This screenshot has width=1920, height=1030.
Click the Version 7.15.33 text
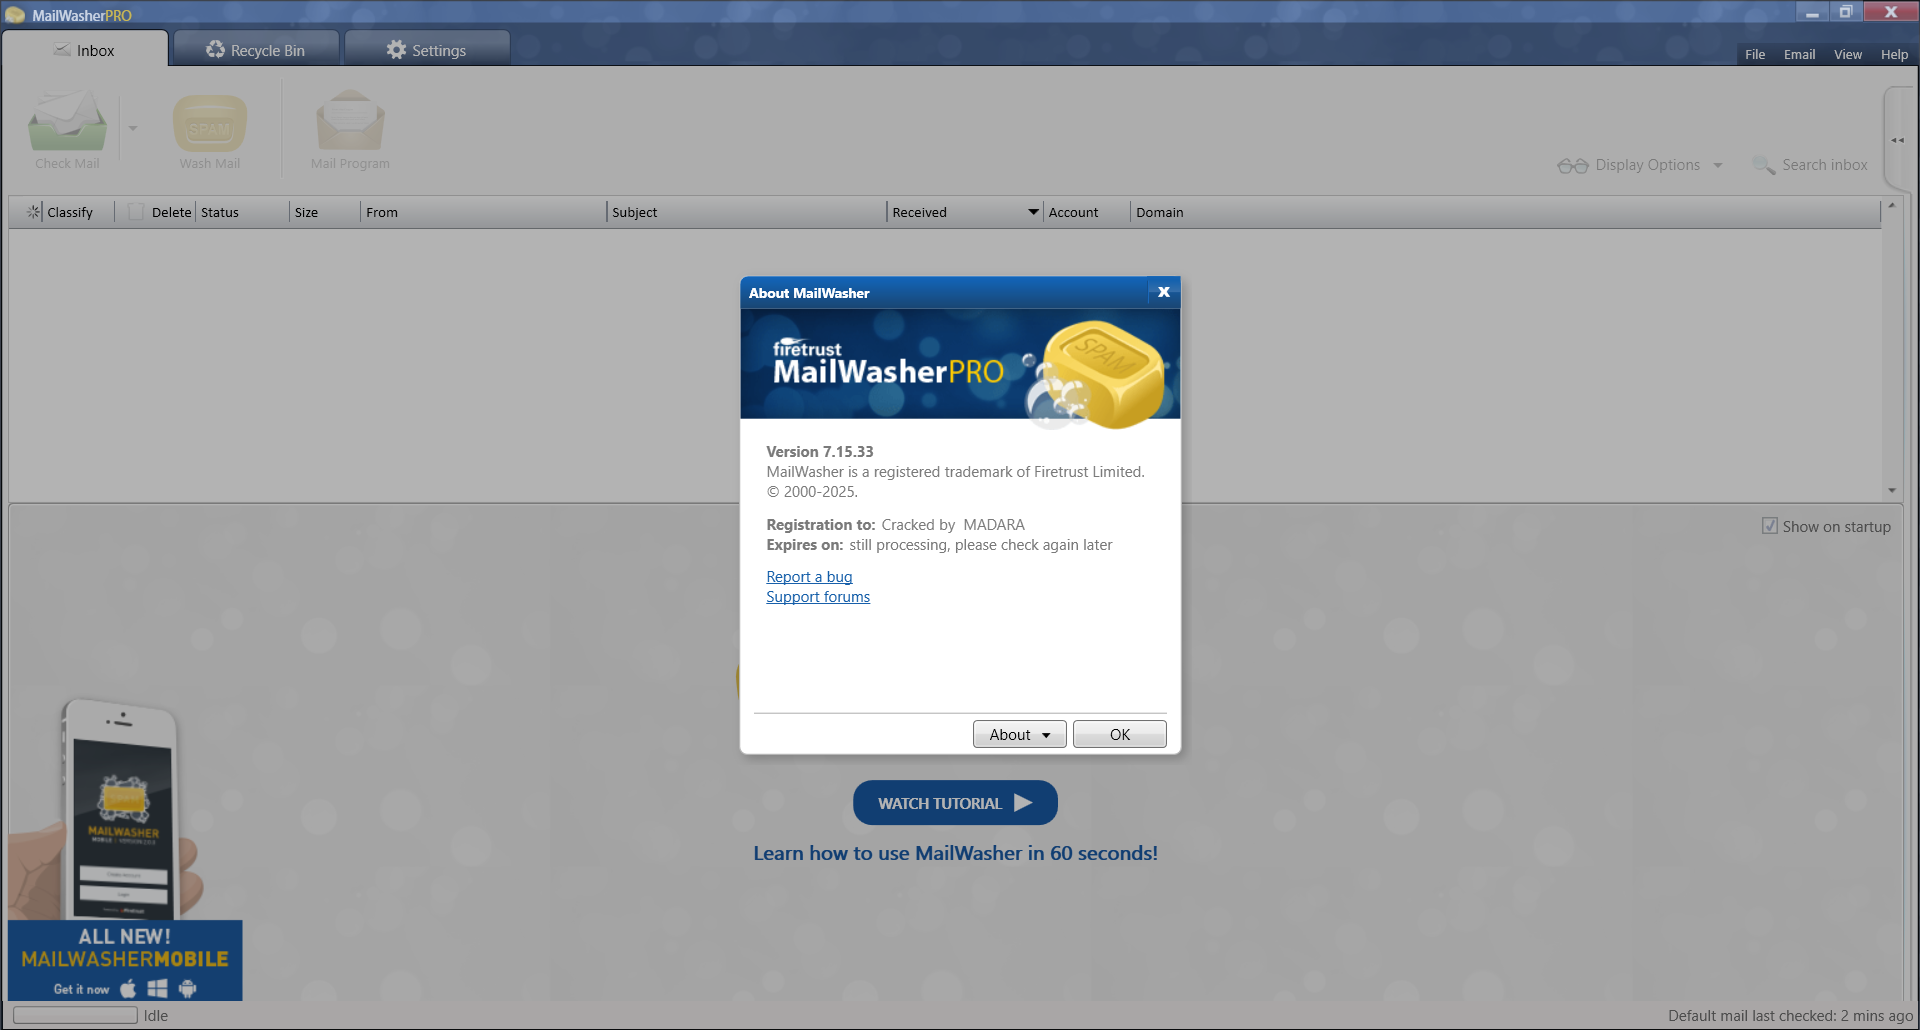820,452
